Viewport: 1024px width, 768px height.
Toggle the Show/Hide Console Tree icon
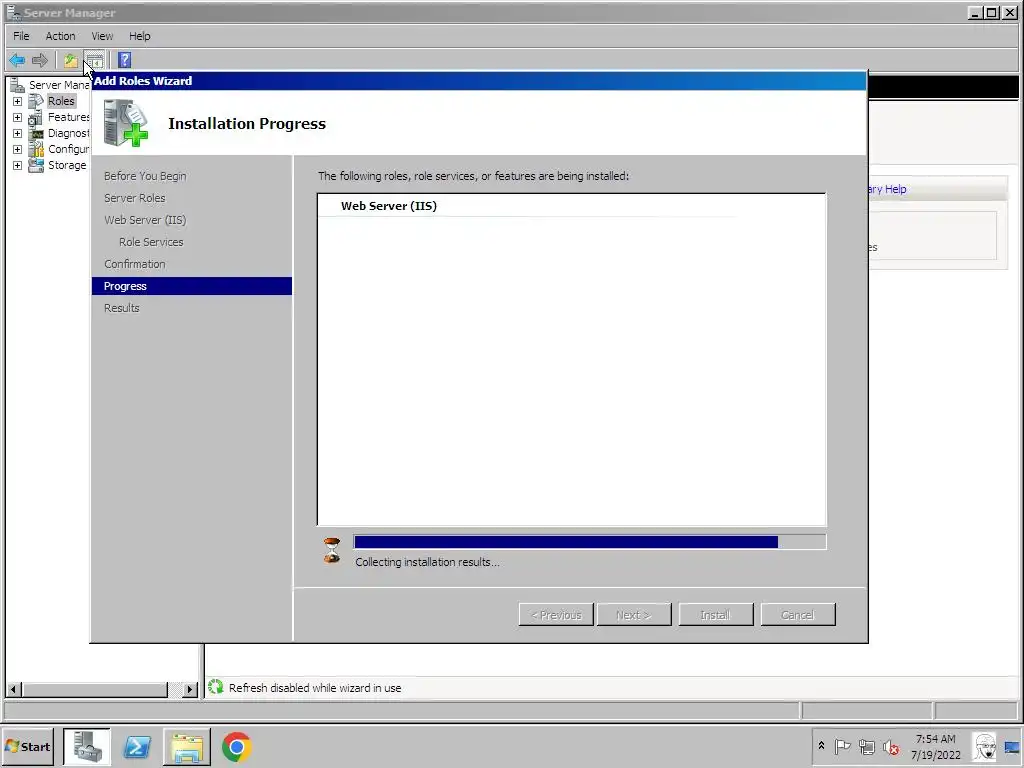[95, 61]
